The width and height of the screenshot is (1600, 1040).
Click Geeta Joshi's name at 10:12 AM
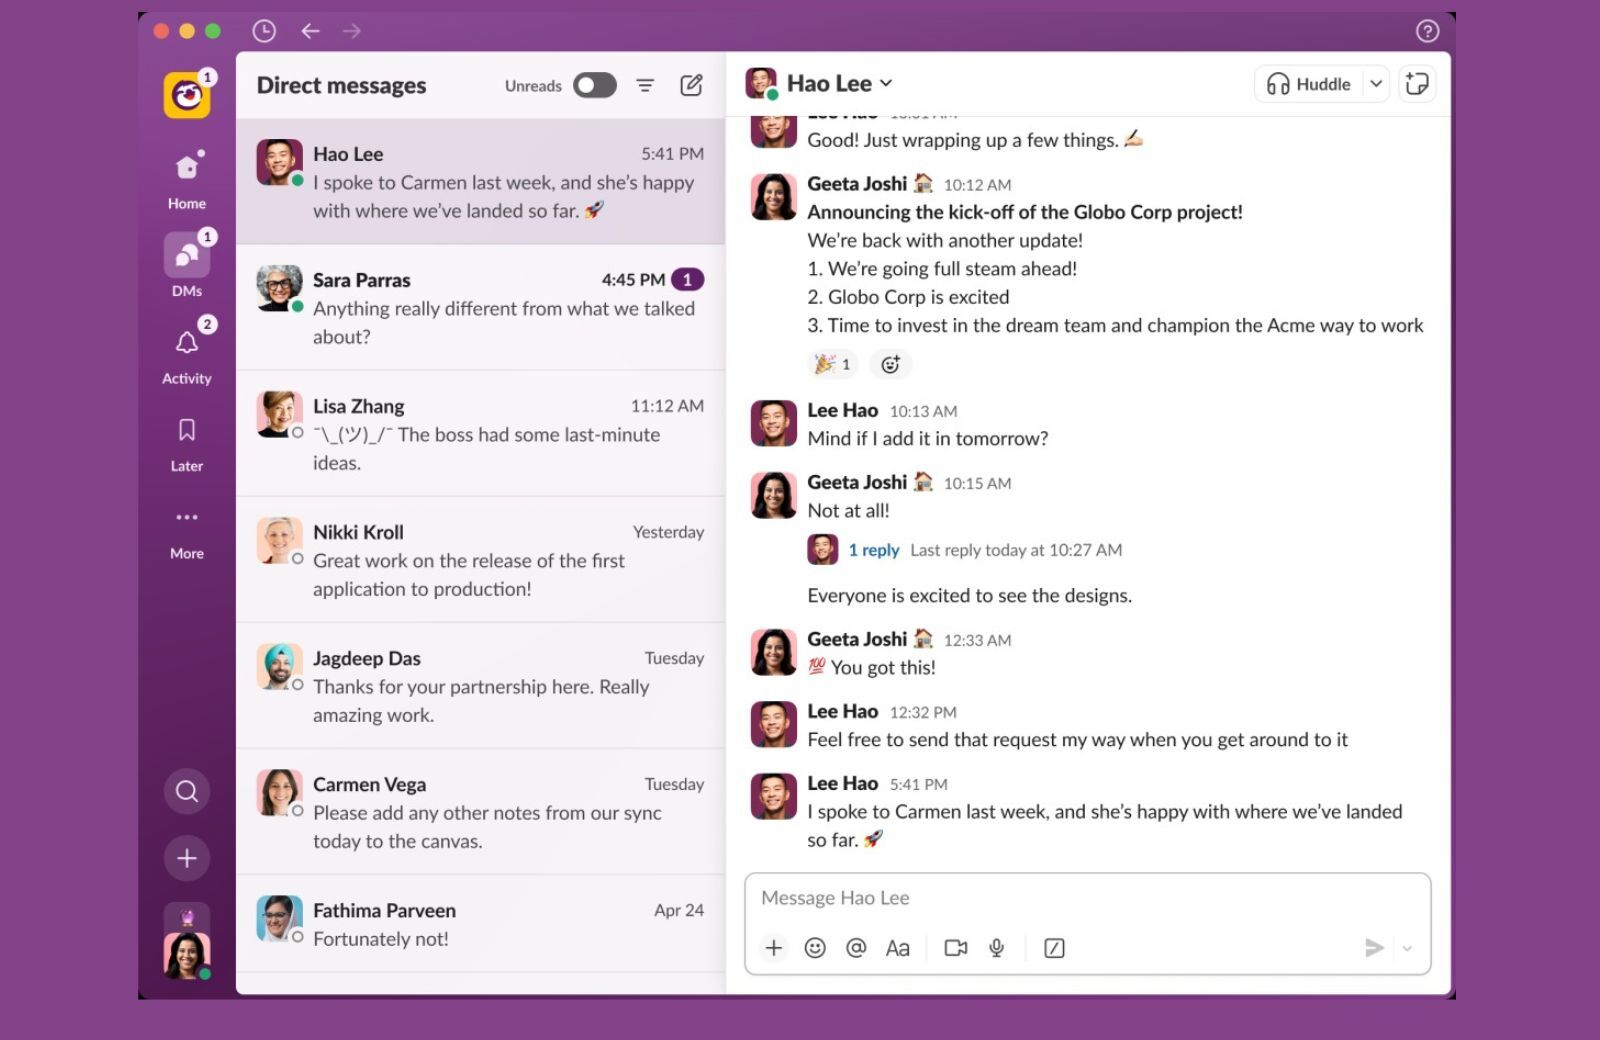coord(857,184)
